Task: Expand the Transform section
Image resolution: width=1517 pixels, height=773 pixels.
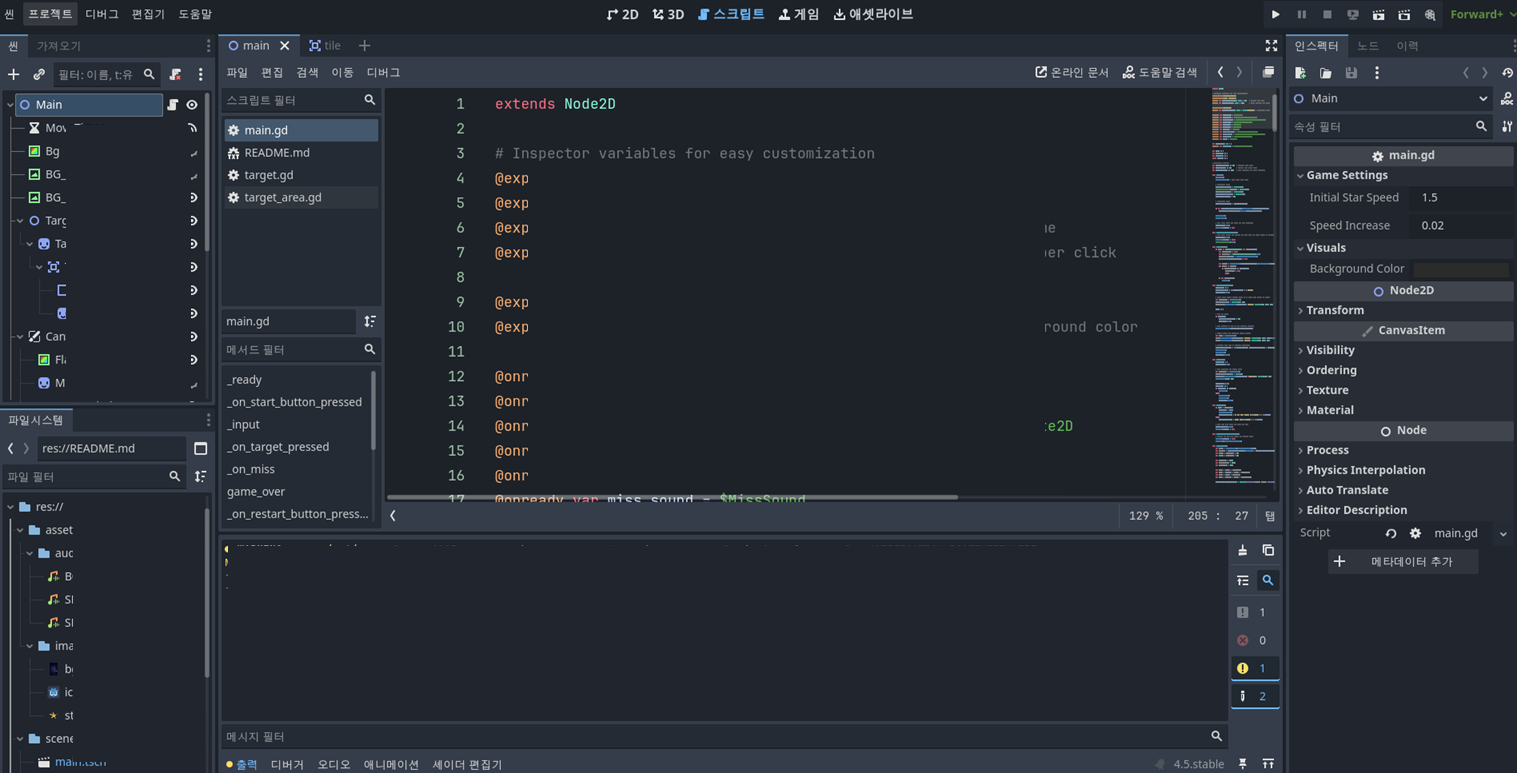Action: (1334, 310)
